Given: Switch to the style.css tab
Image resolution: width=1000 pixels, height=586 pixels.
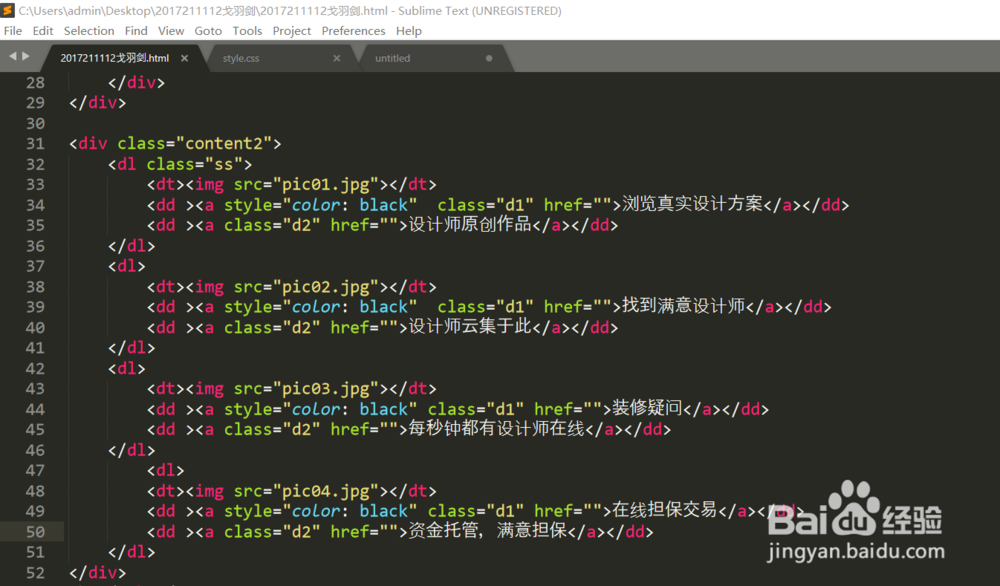Looking at the screenshot, I should click(241, 58).
